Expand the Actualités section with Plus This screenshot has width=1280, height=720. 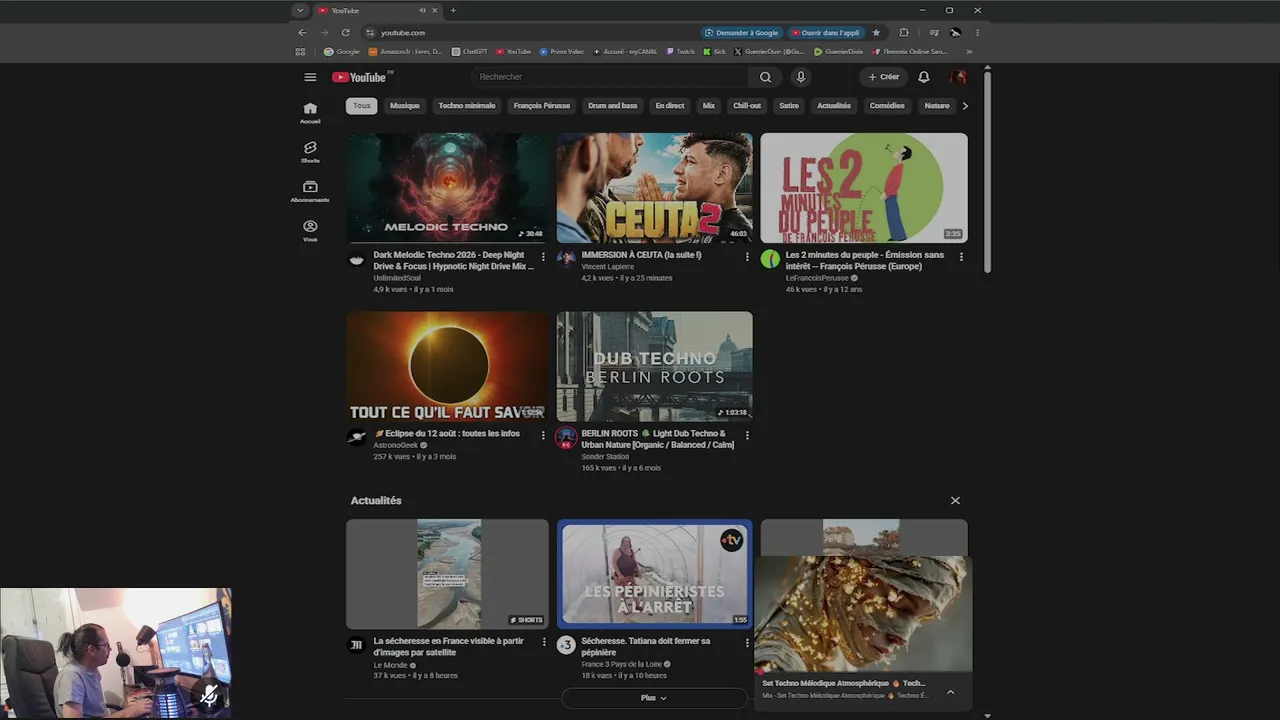tap(654, 698)
